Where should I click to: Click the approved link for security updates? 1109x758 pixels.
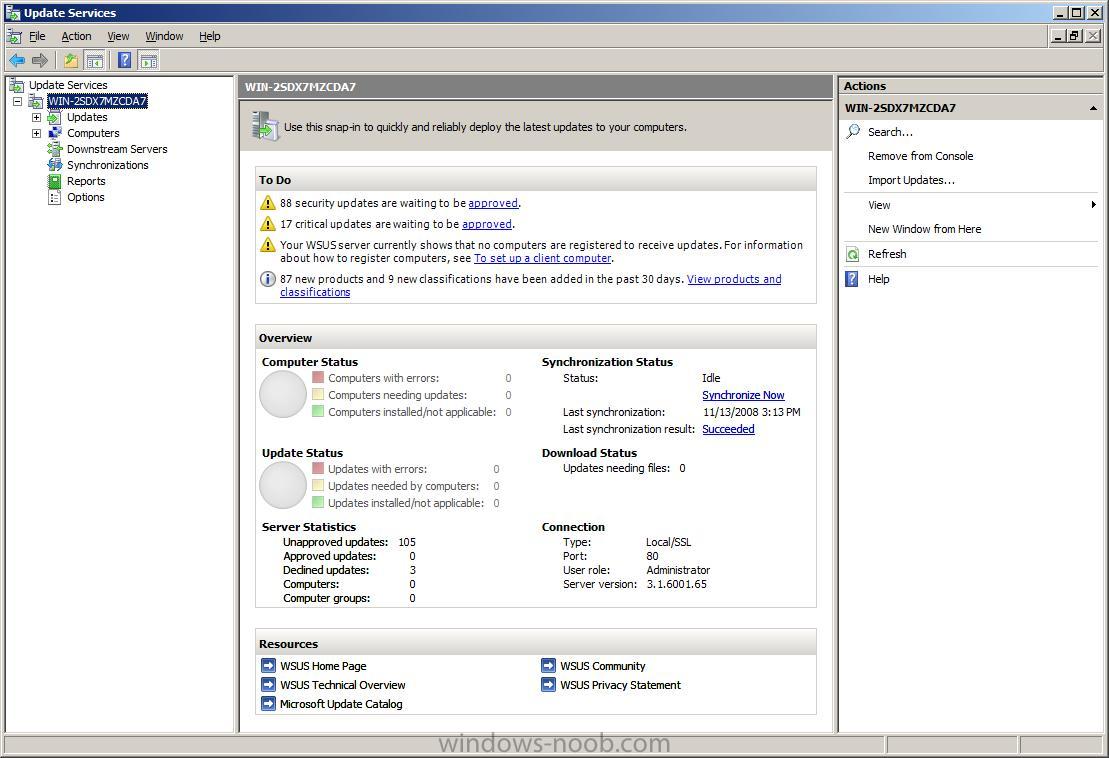493,203
